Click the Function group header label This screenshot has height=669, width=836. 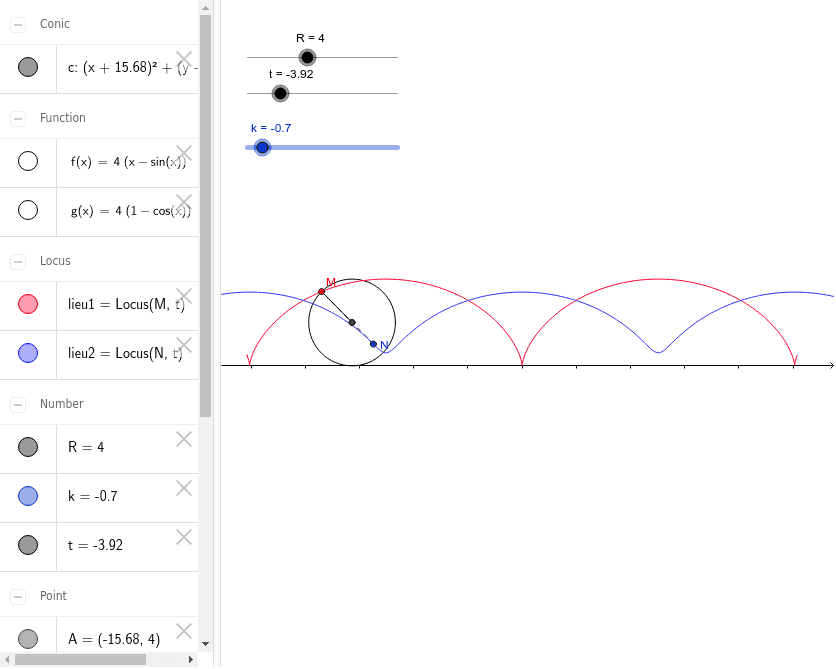(62, 118)
